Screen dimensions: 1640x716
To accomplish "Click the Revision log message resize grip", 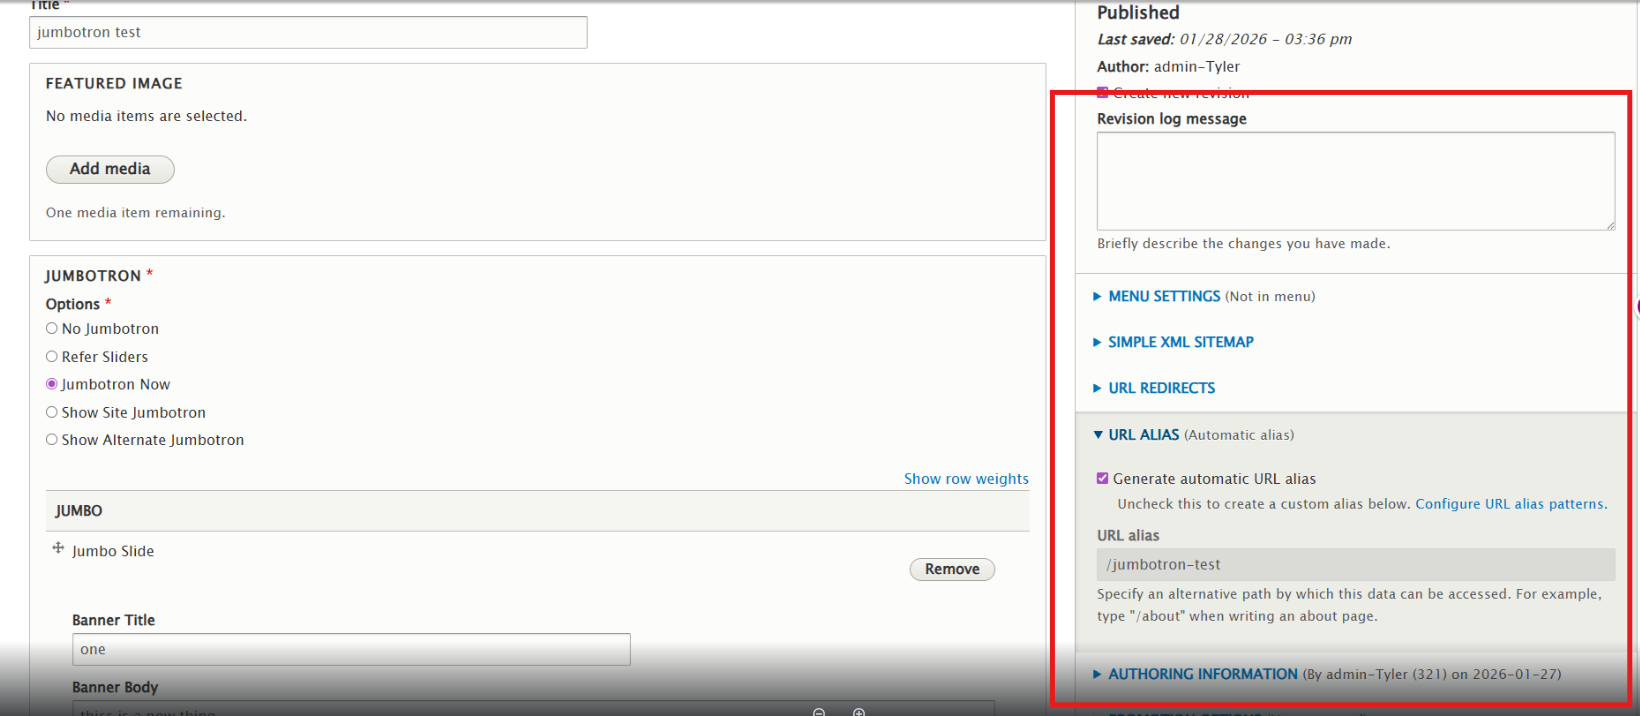I will (1609, 225).
